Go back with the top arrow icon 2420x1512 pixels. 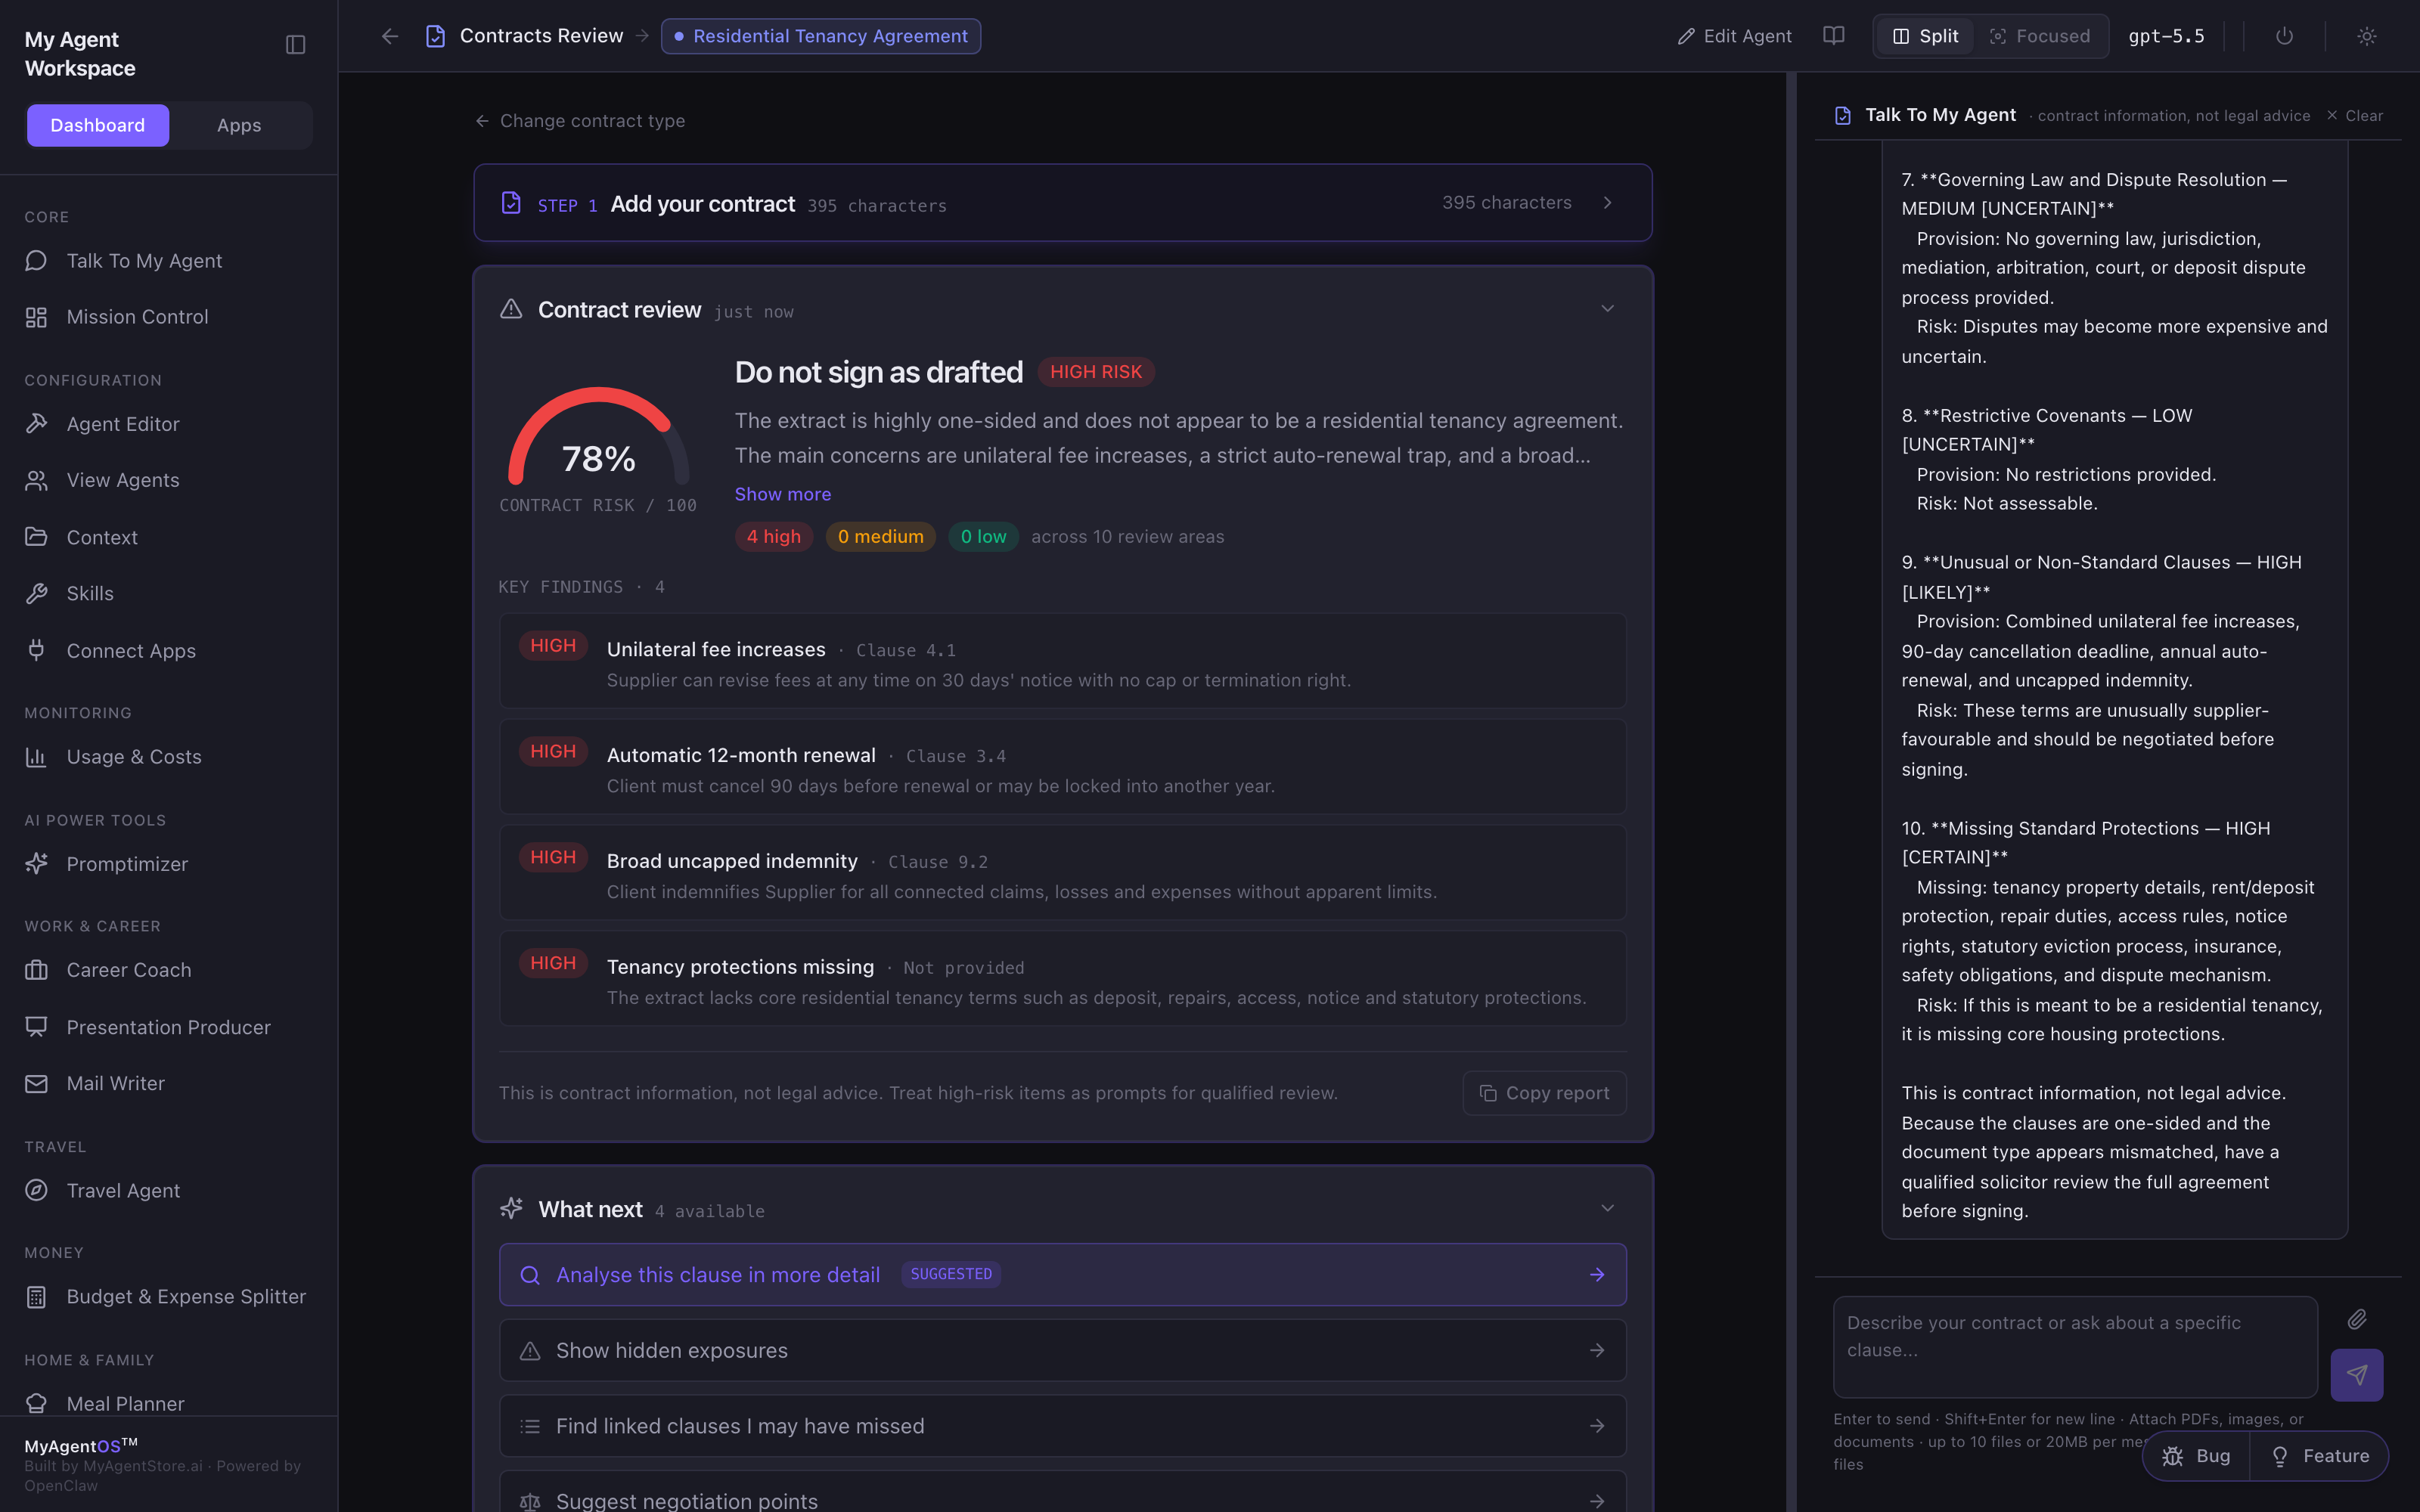(x=390, y=36)
